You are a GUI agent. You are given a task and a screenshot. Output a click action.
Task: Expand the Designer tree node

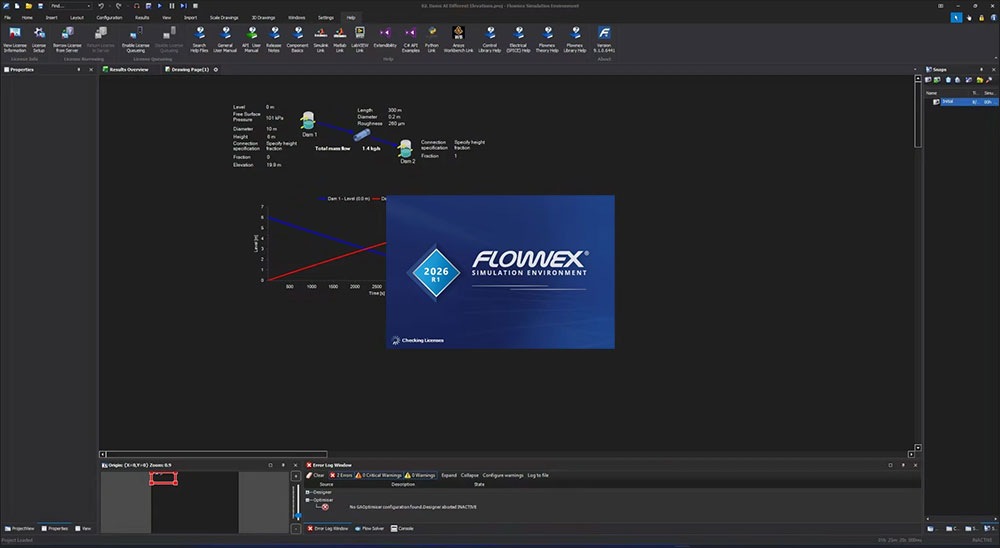(x=307, y=492)
